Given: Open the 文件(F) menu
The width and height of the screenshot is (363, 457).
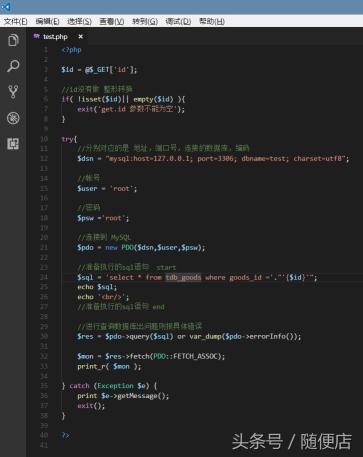Looking at the screenshot, I should tap(15, 22).
